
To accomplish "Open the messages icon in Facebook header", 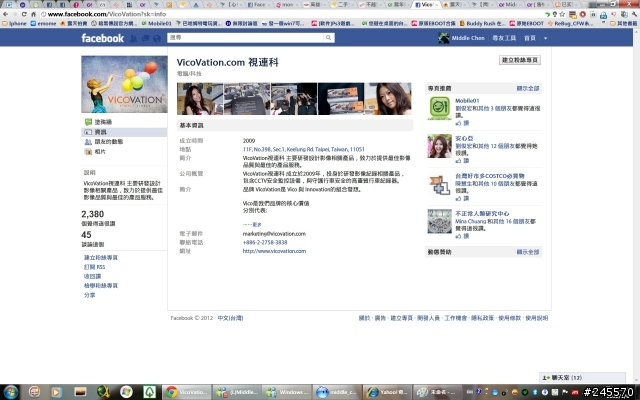I will [x=145, y=38].
